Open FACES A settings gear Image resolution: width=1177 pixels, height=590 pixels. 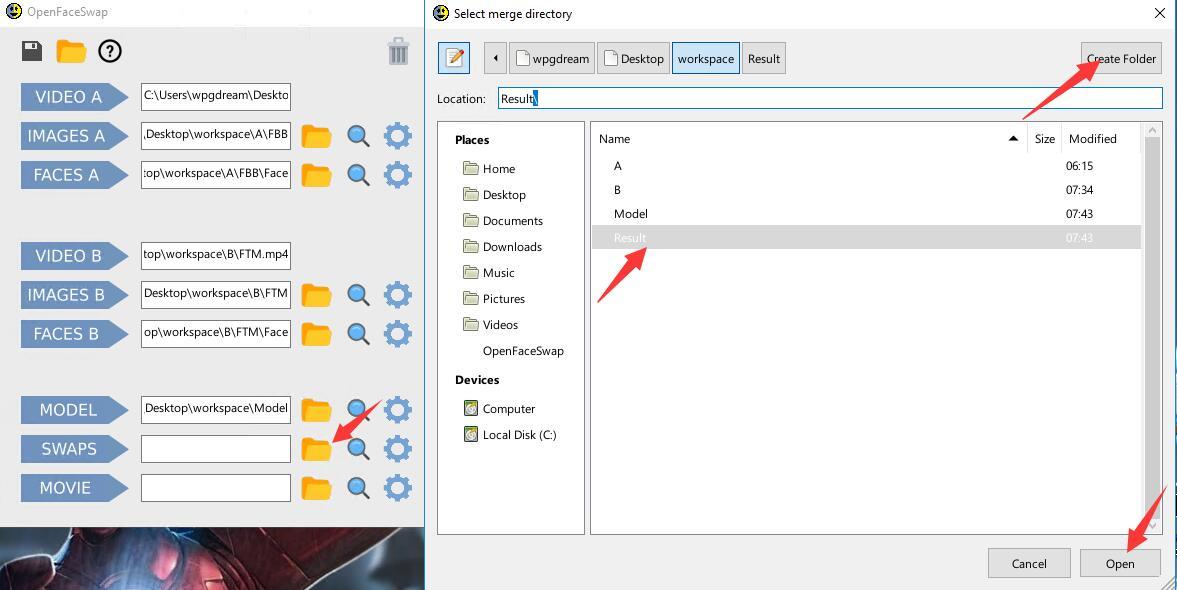[397, 175]
